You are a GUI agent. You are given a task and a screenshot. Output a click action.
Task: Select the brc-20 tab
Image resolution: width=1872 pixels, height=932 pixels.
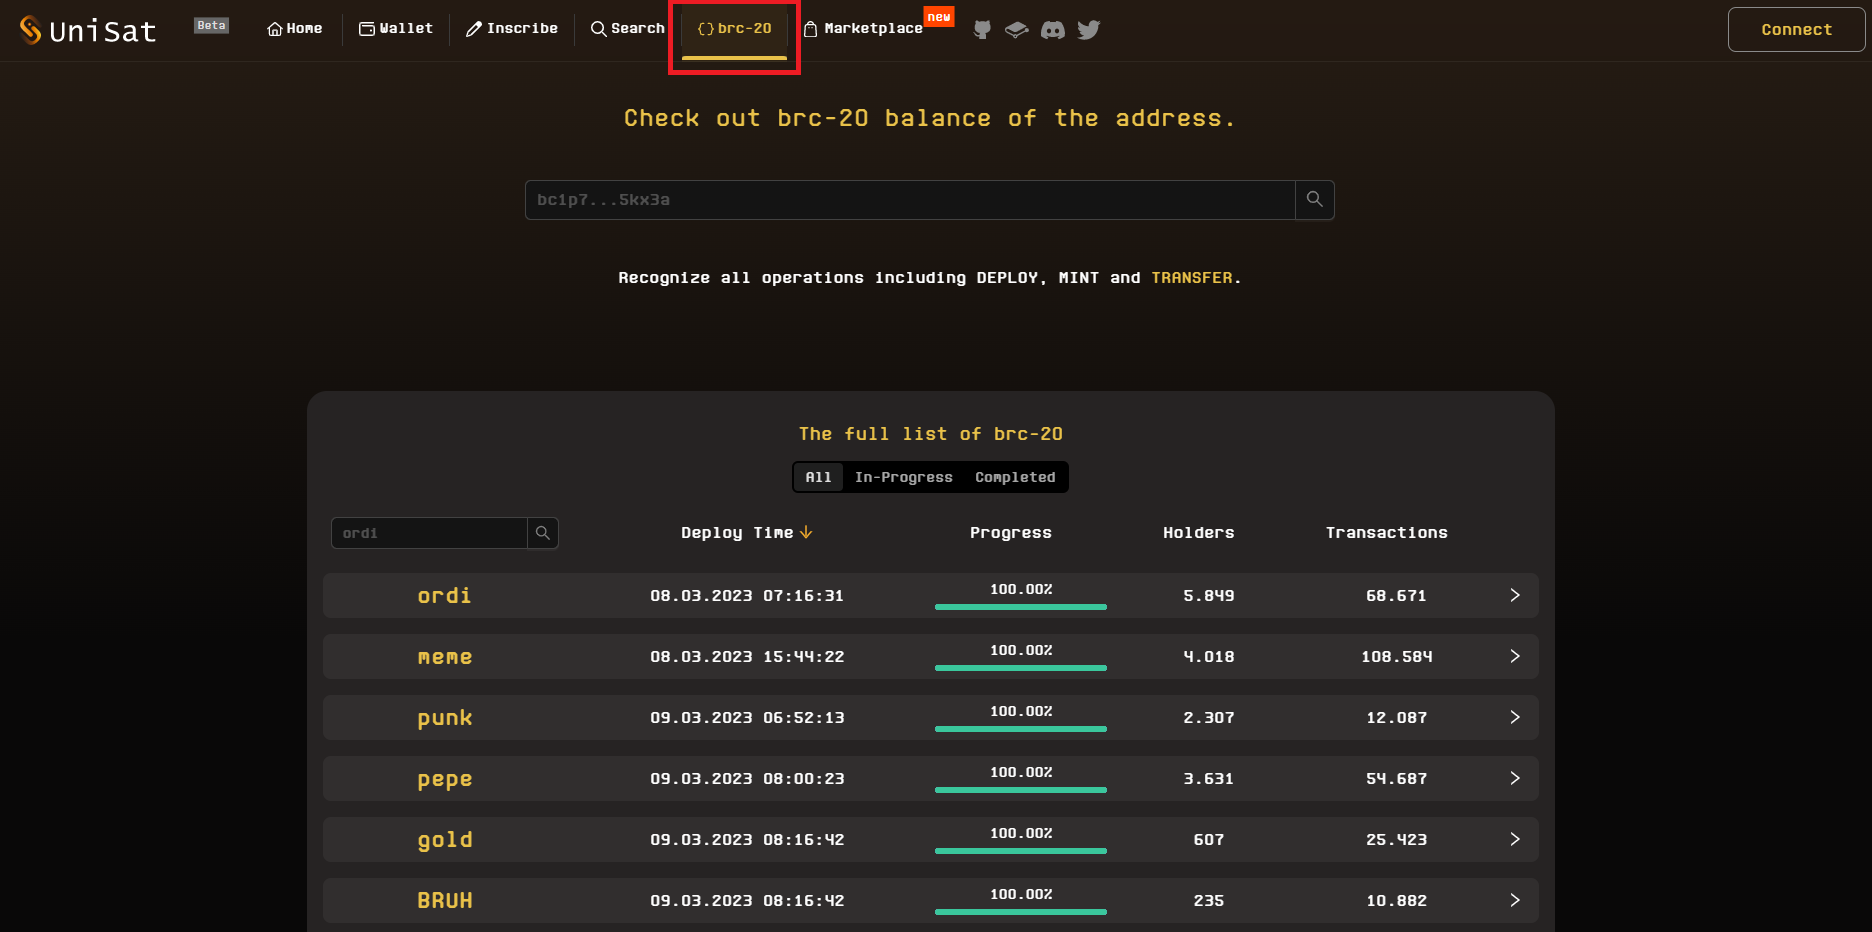coord(734,29)
